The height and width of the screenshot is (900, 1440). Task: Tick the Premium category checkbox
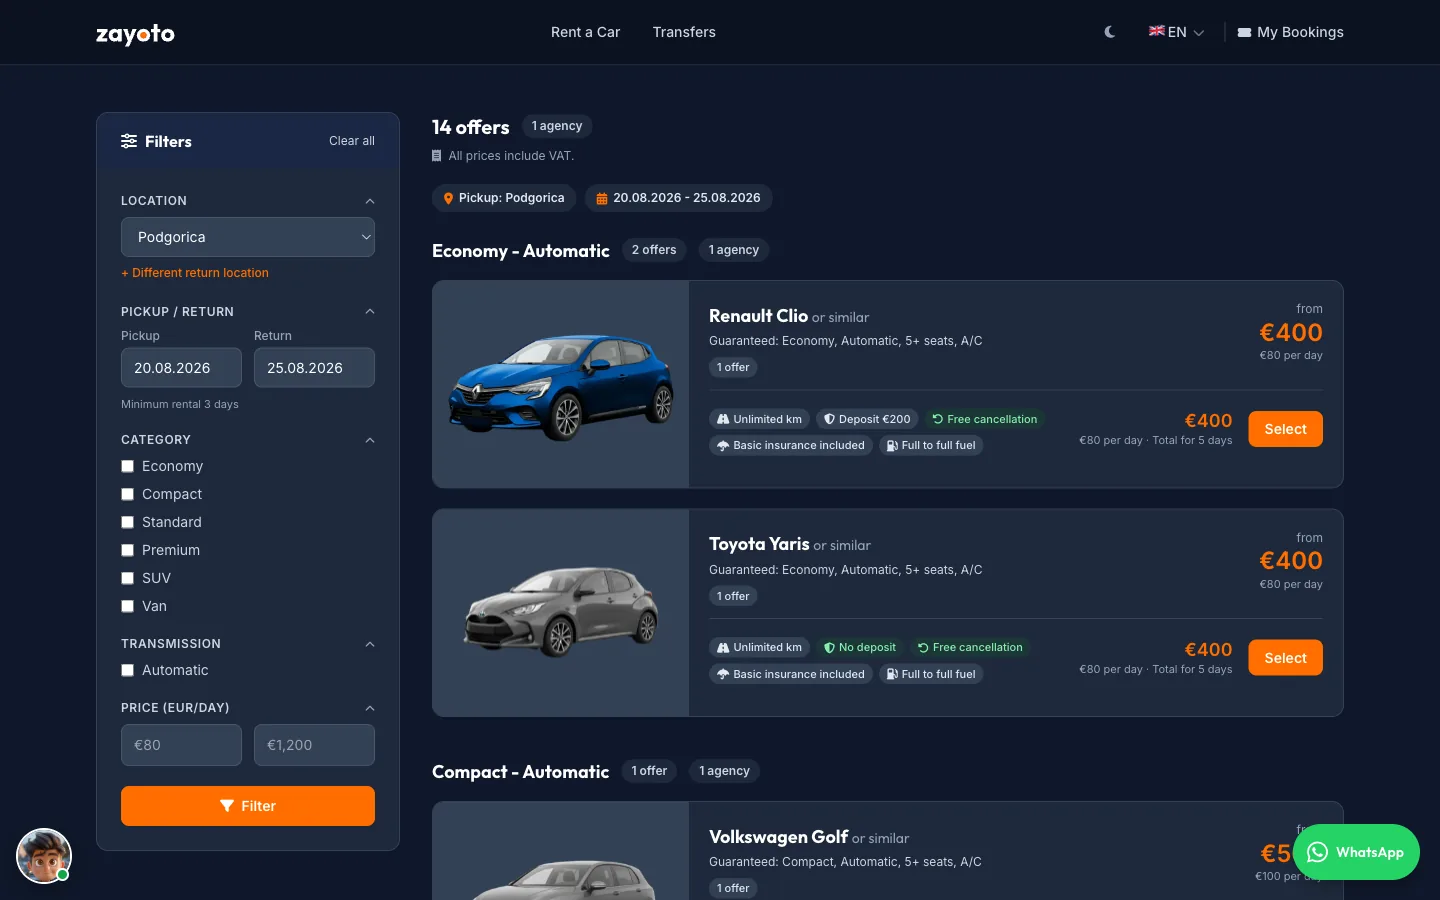pyautogui.click(x=127, y=550)
